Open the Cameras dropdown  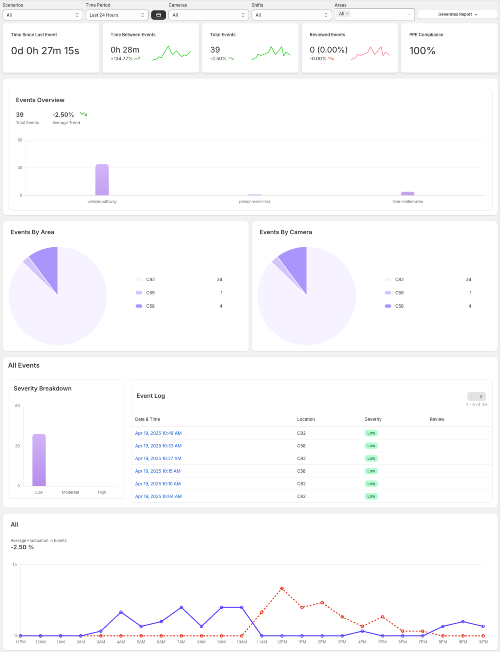[208, 15]
